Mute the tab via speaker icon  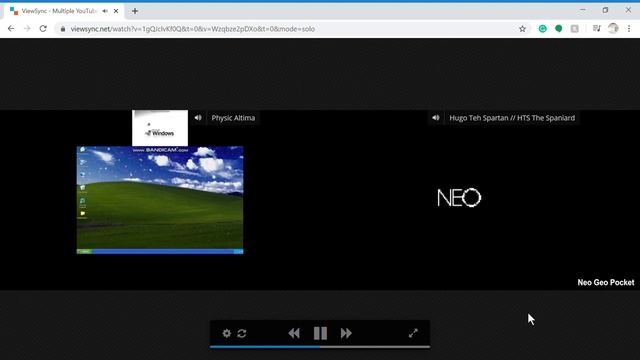[x=105, y=11]
